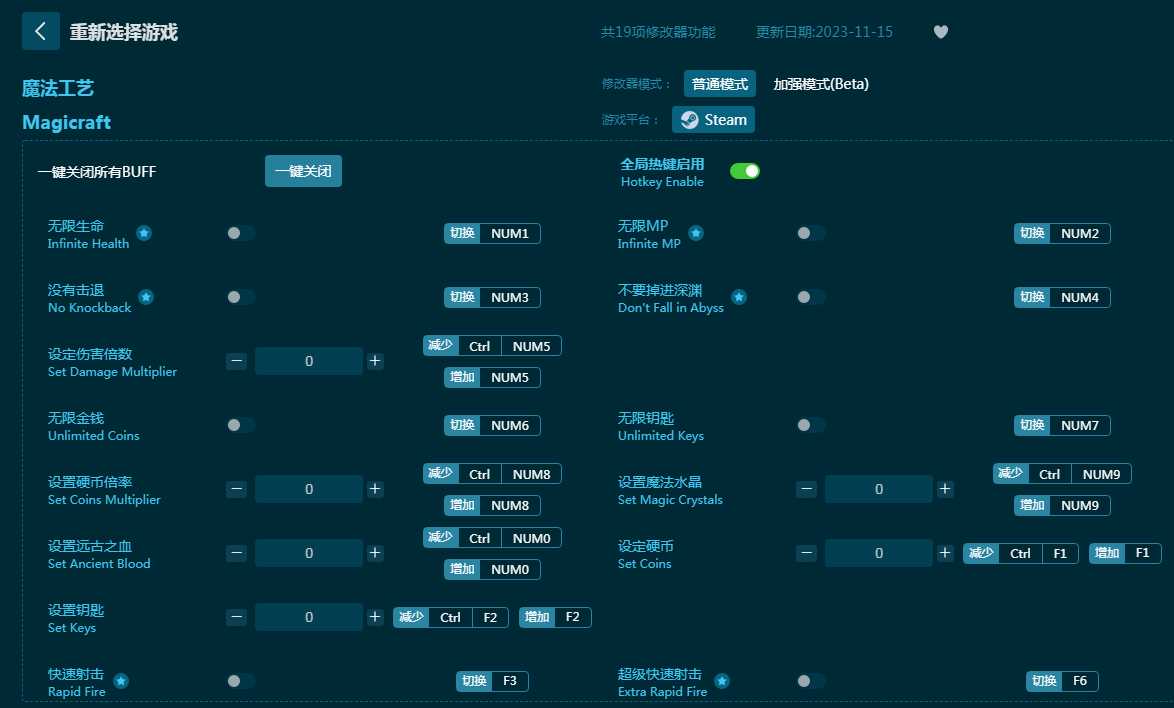
Task: Enable the Extra Rapid Fire switch
Action: pos(811,681)
